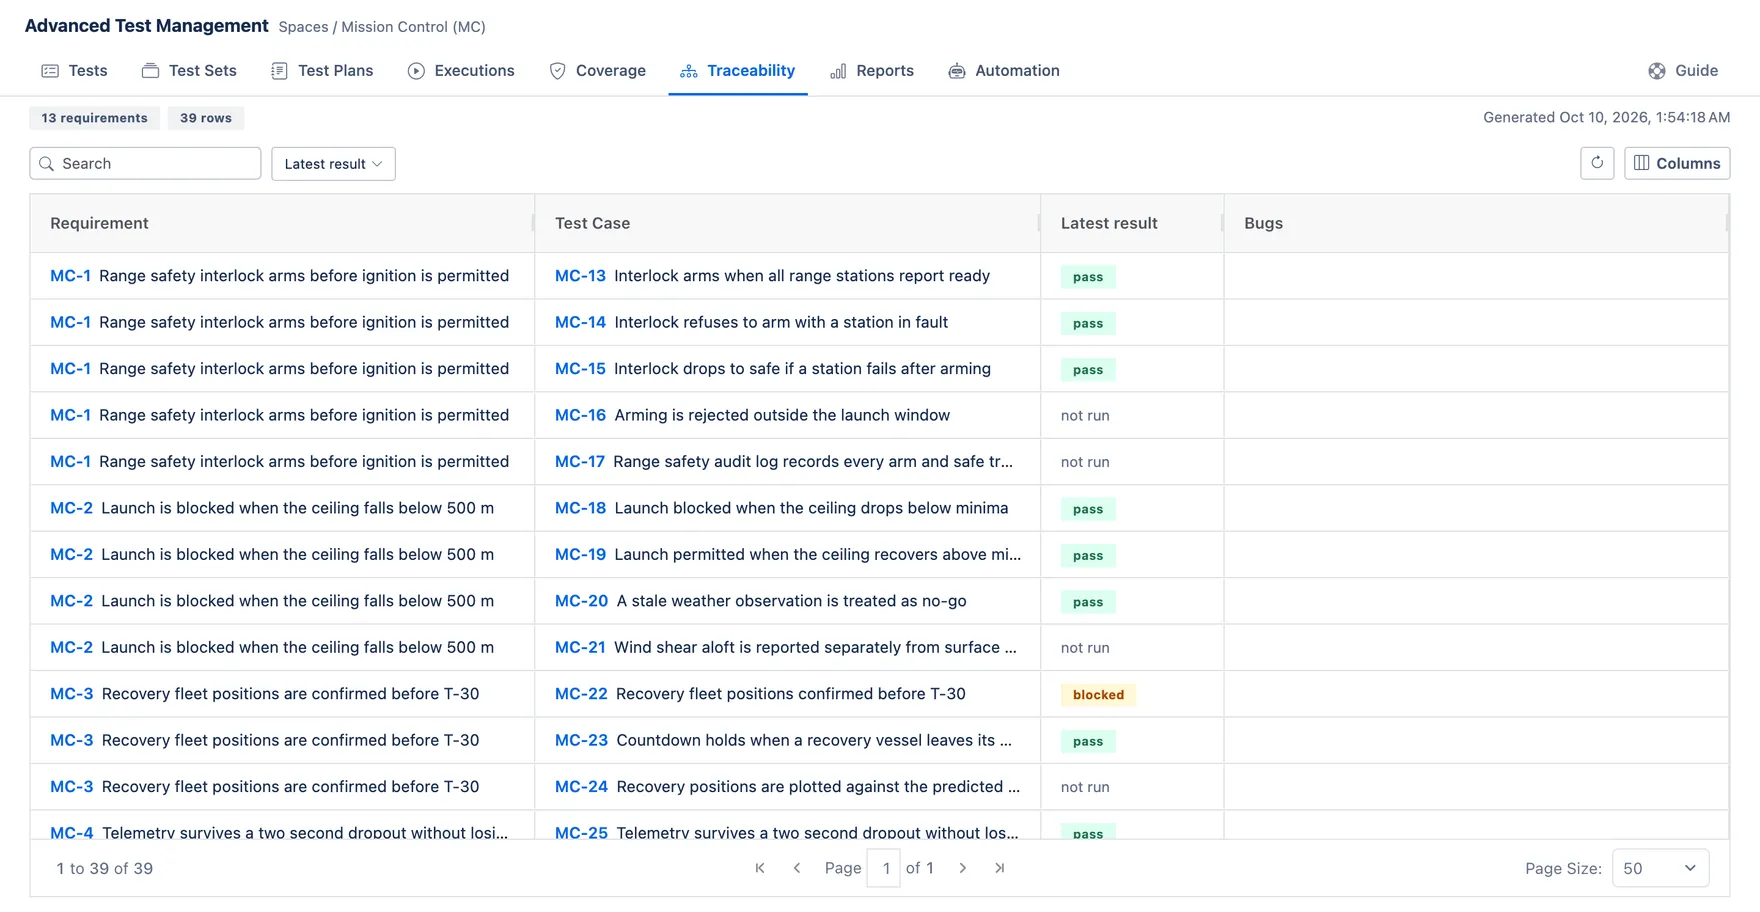This screenshot has width=1760, height=912.
Task: Focus the Search input field
Action: [x=145, y=164]
